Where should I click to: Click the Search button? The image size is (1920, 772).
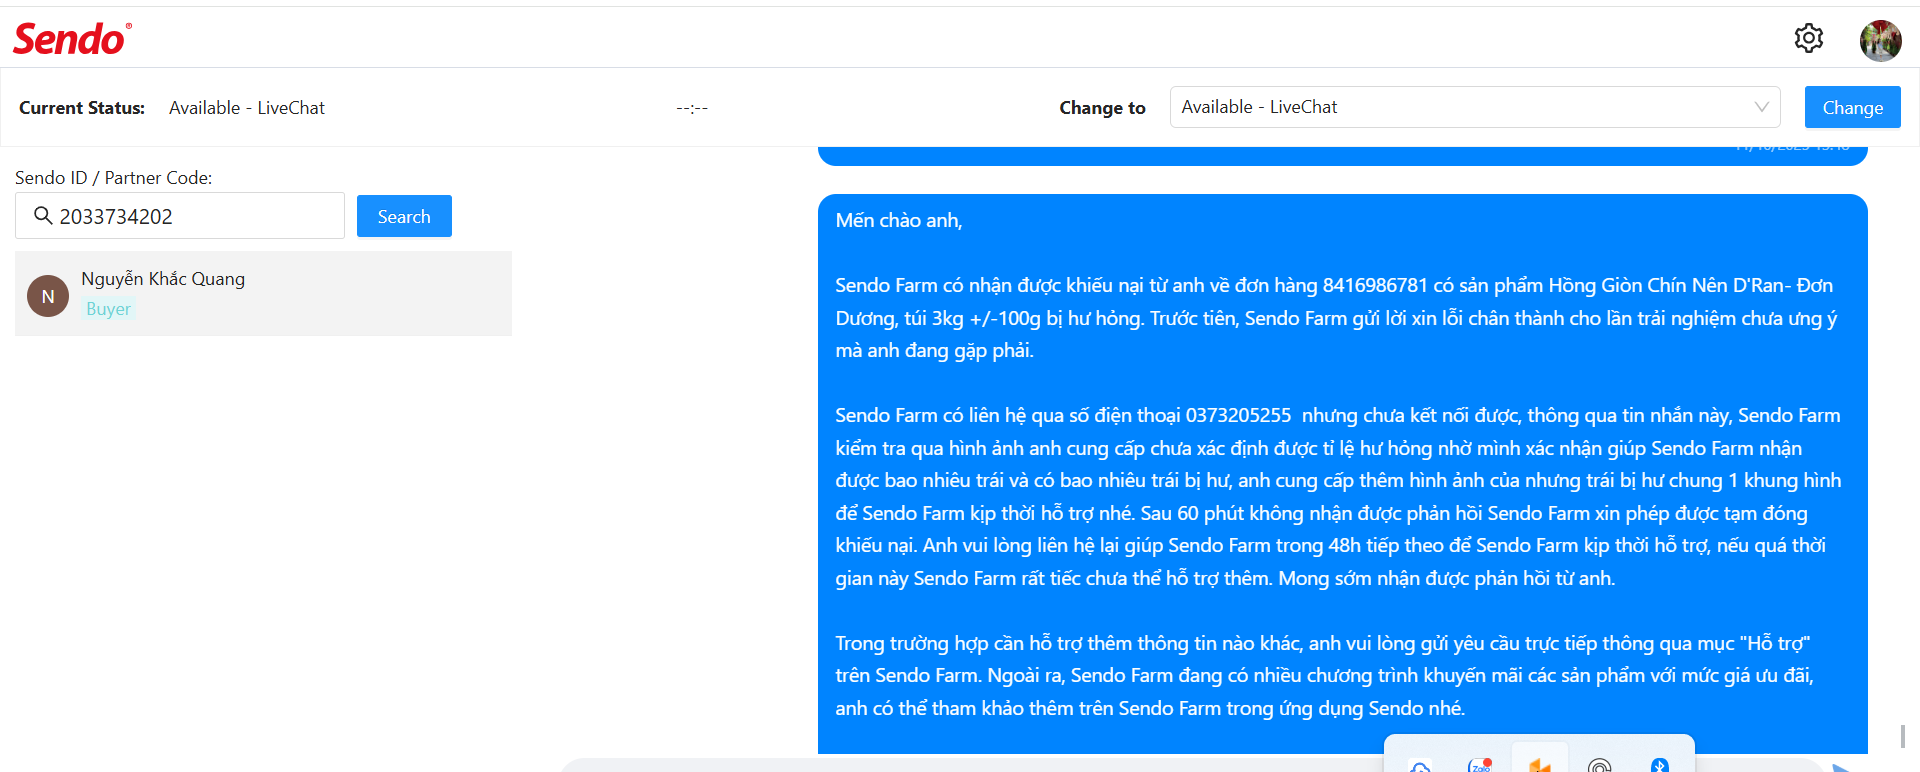click(x=404, y=216)
